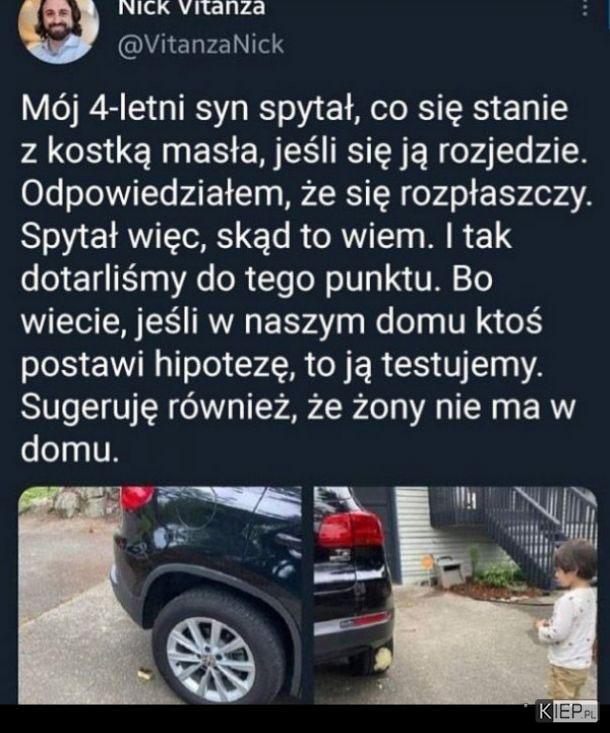610x733 pixels.
Task: Click the child standing in the right photo
Action: click(569, 619)
